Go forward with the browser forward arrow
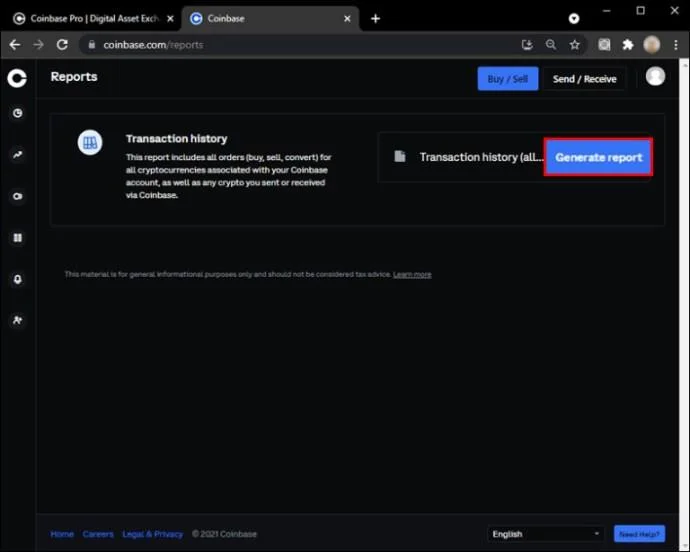This screenshot has height=552, width=690. [38, 44]
